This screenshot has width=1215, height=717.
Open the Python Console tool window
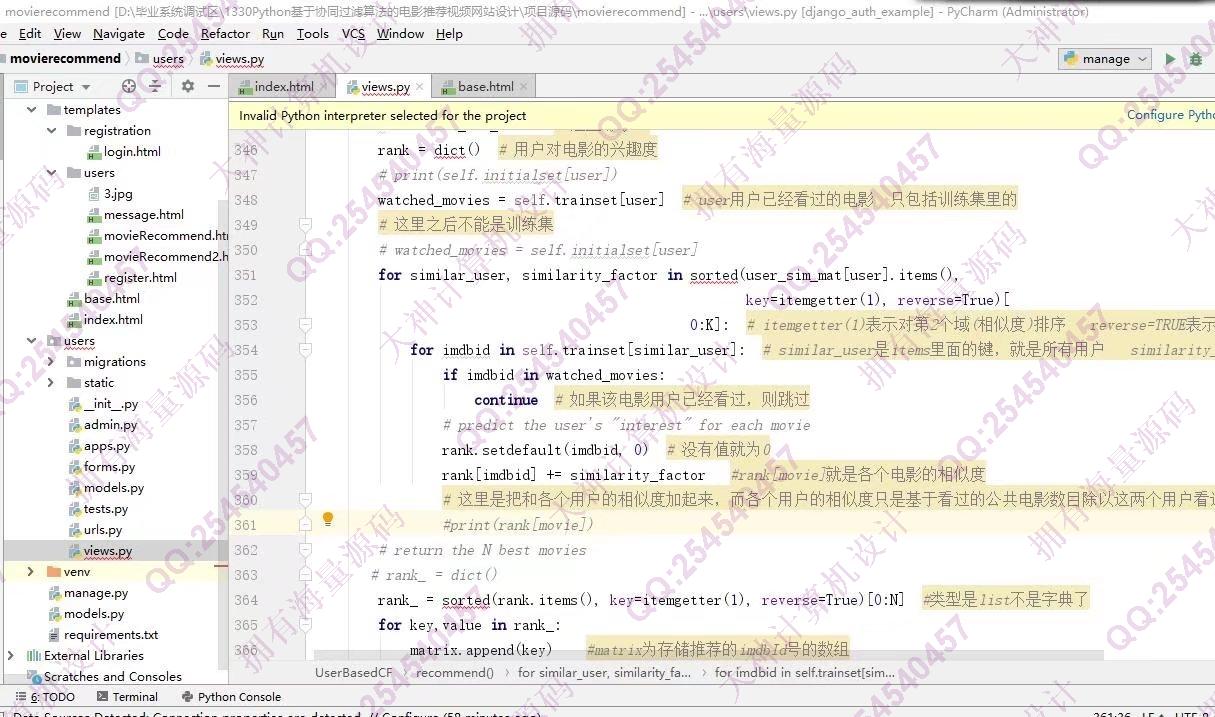pos(232,697)
